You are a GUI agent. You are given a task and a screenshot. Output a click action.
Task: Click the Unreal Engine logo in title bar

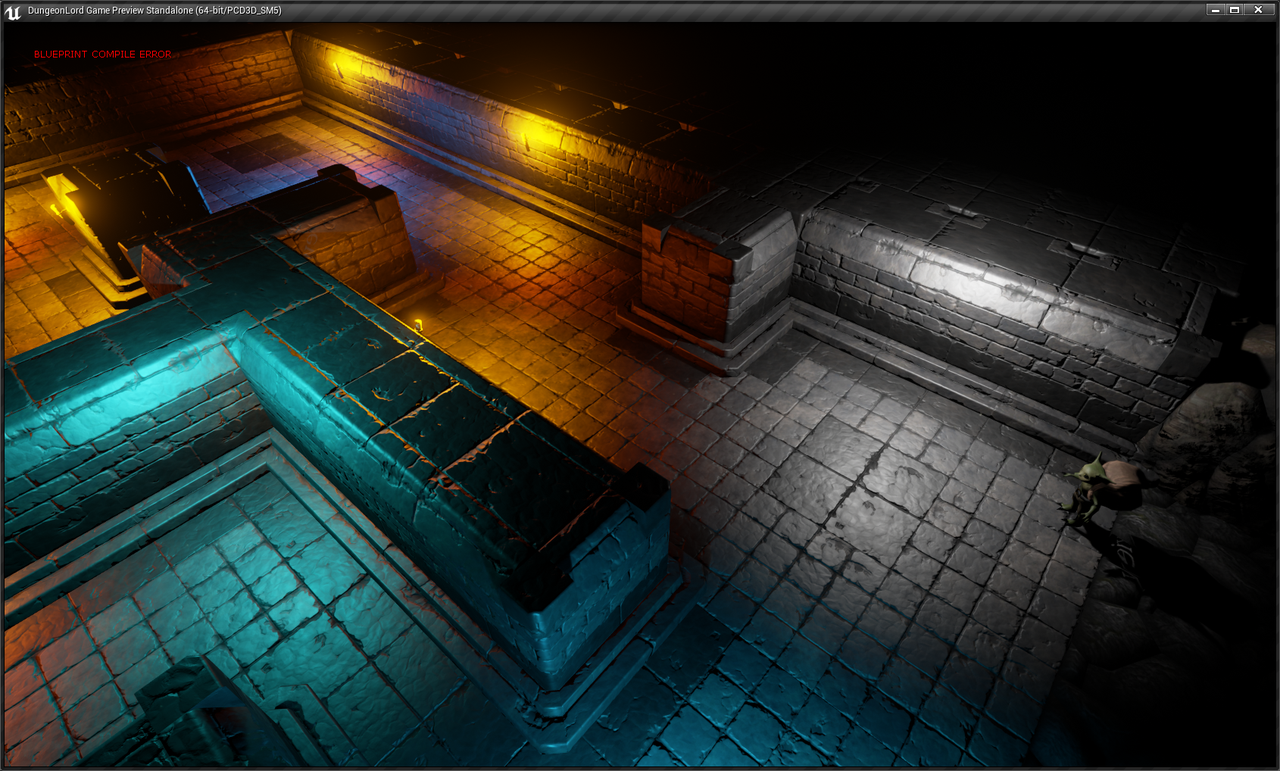click(13, 10)
